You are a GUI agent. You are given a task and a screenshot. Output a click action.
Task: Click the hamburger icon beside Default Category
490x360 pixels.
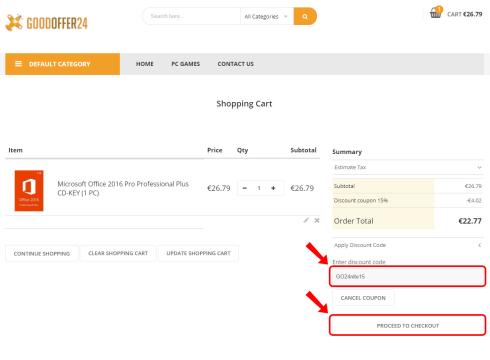[x=19, y=64]
